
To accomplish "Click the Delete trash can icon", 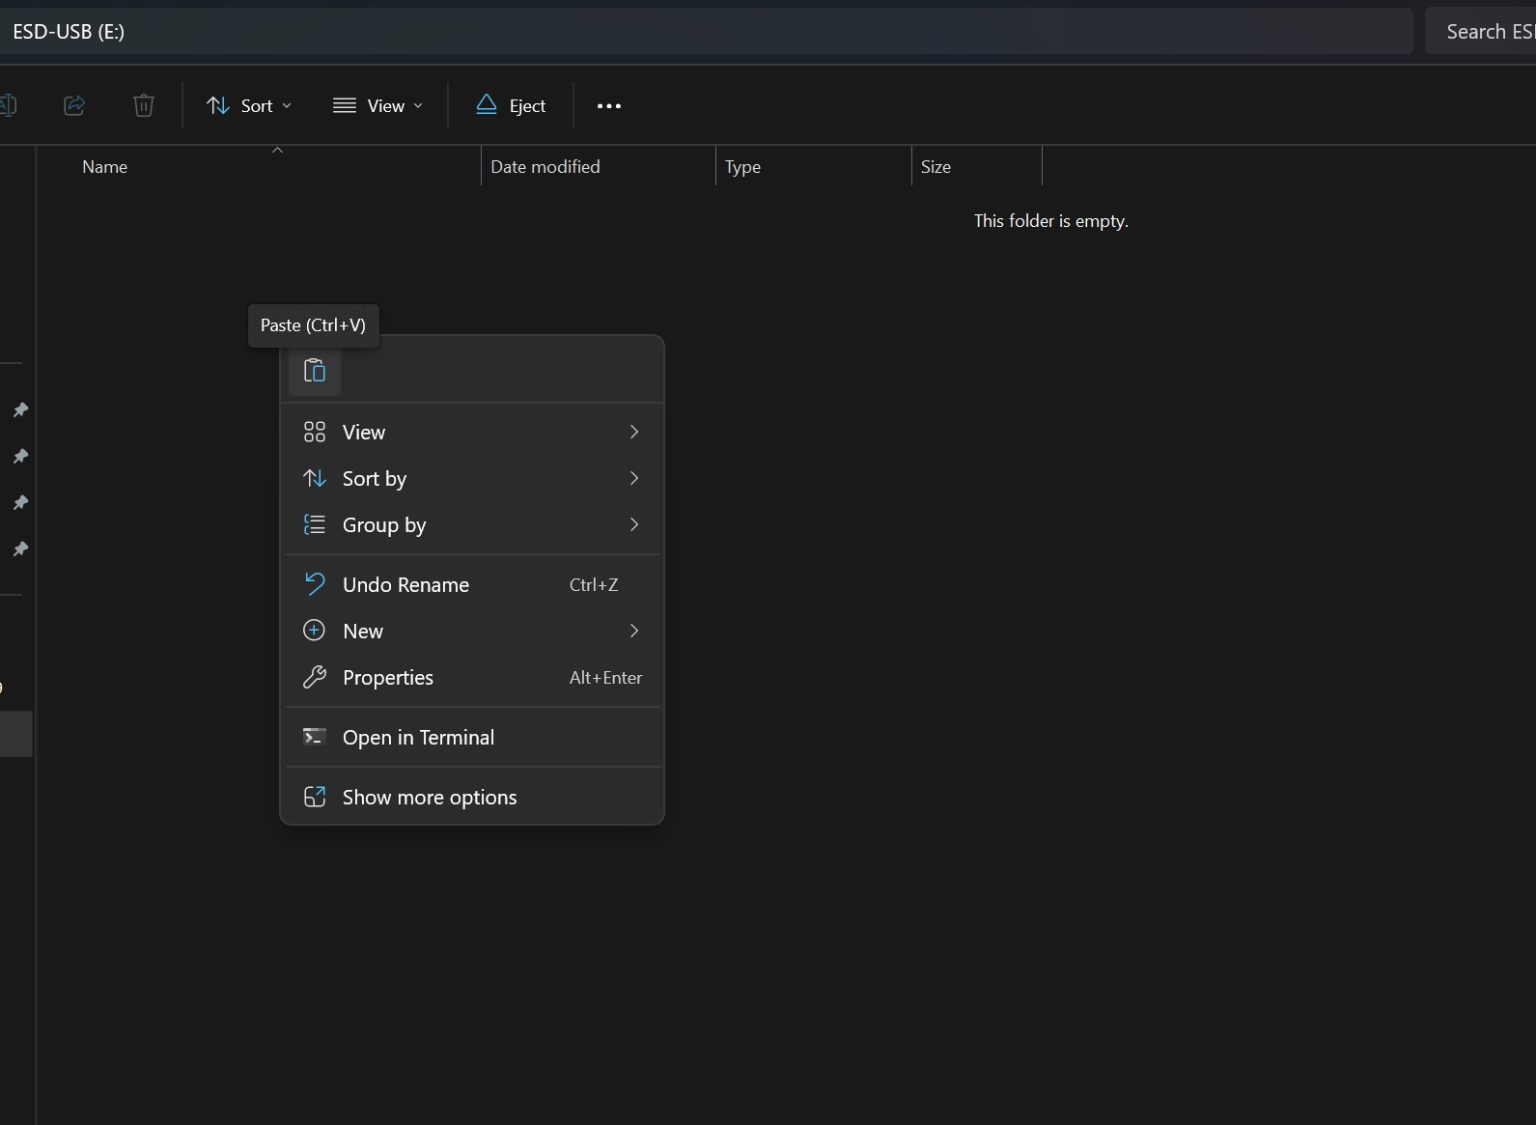I will [x=144, y=106].
